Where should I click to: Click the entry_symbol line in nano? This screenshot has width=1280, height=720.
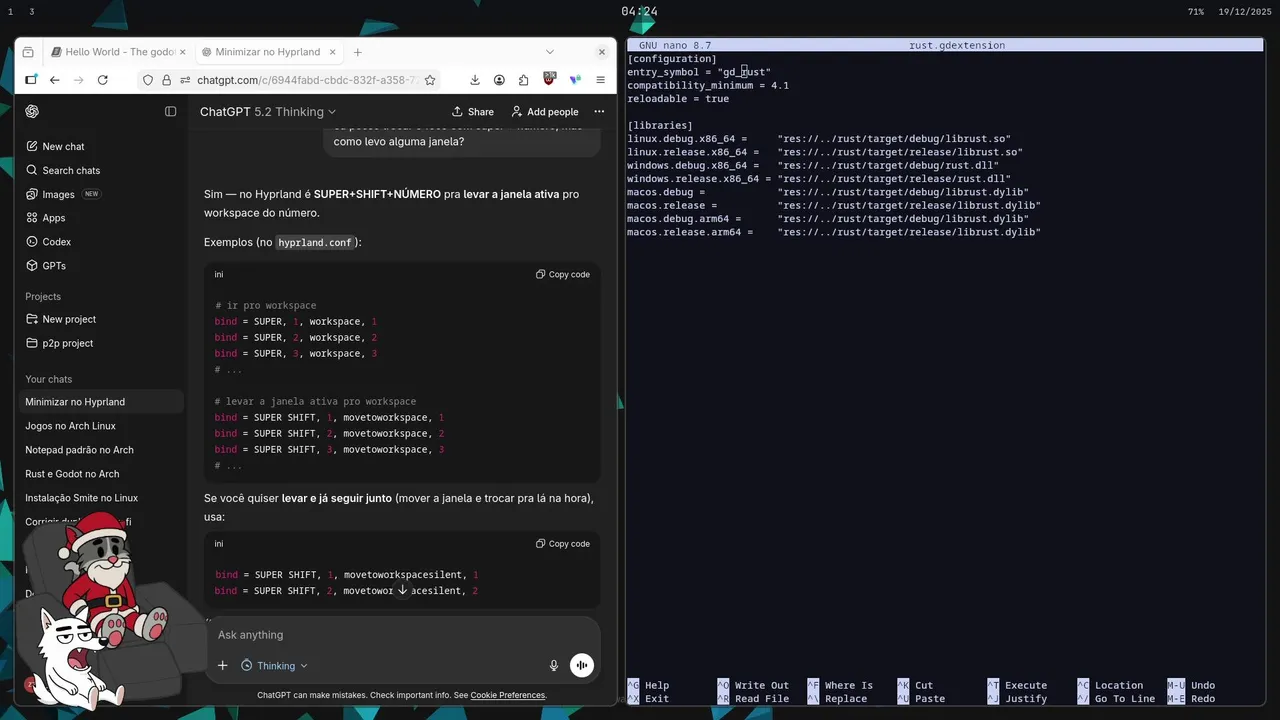(x=699, y=72)
